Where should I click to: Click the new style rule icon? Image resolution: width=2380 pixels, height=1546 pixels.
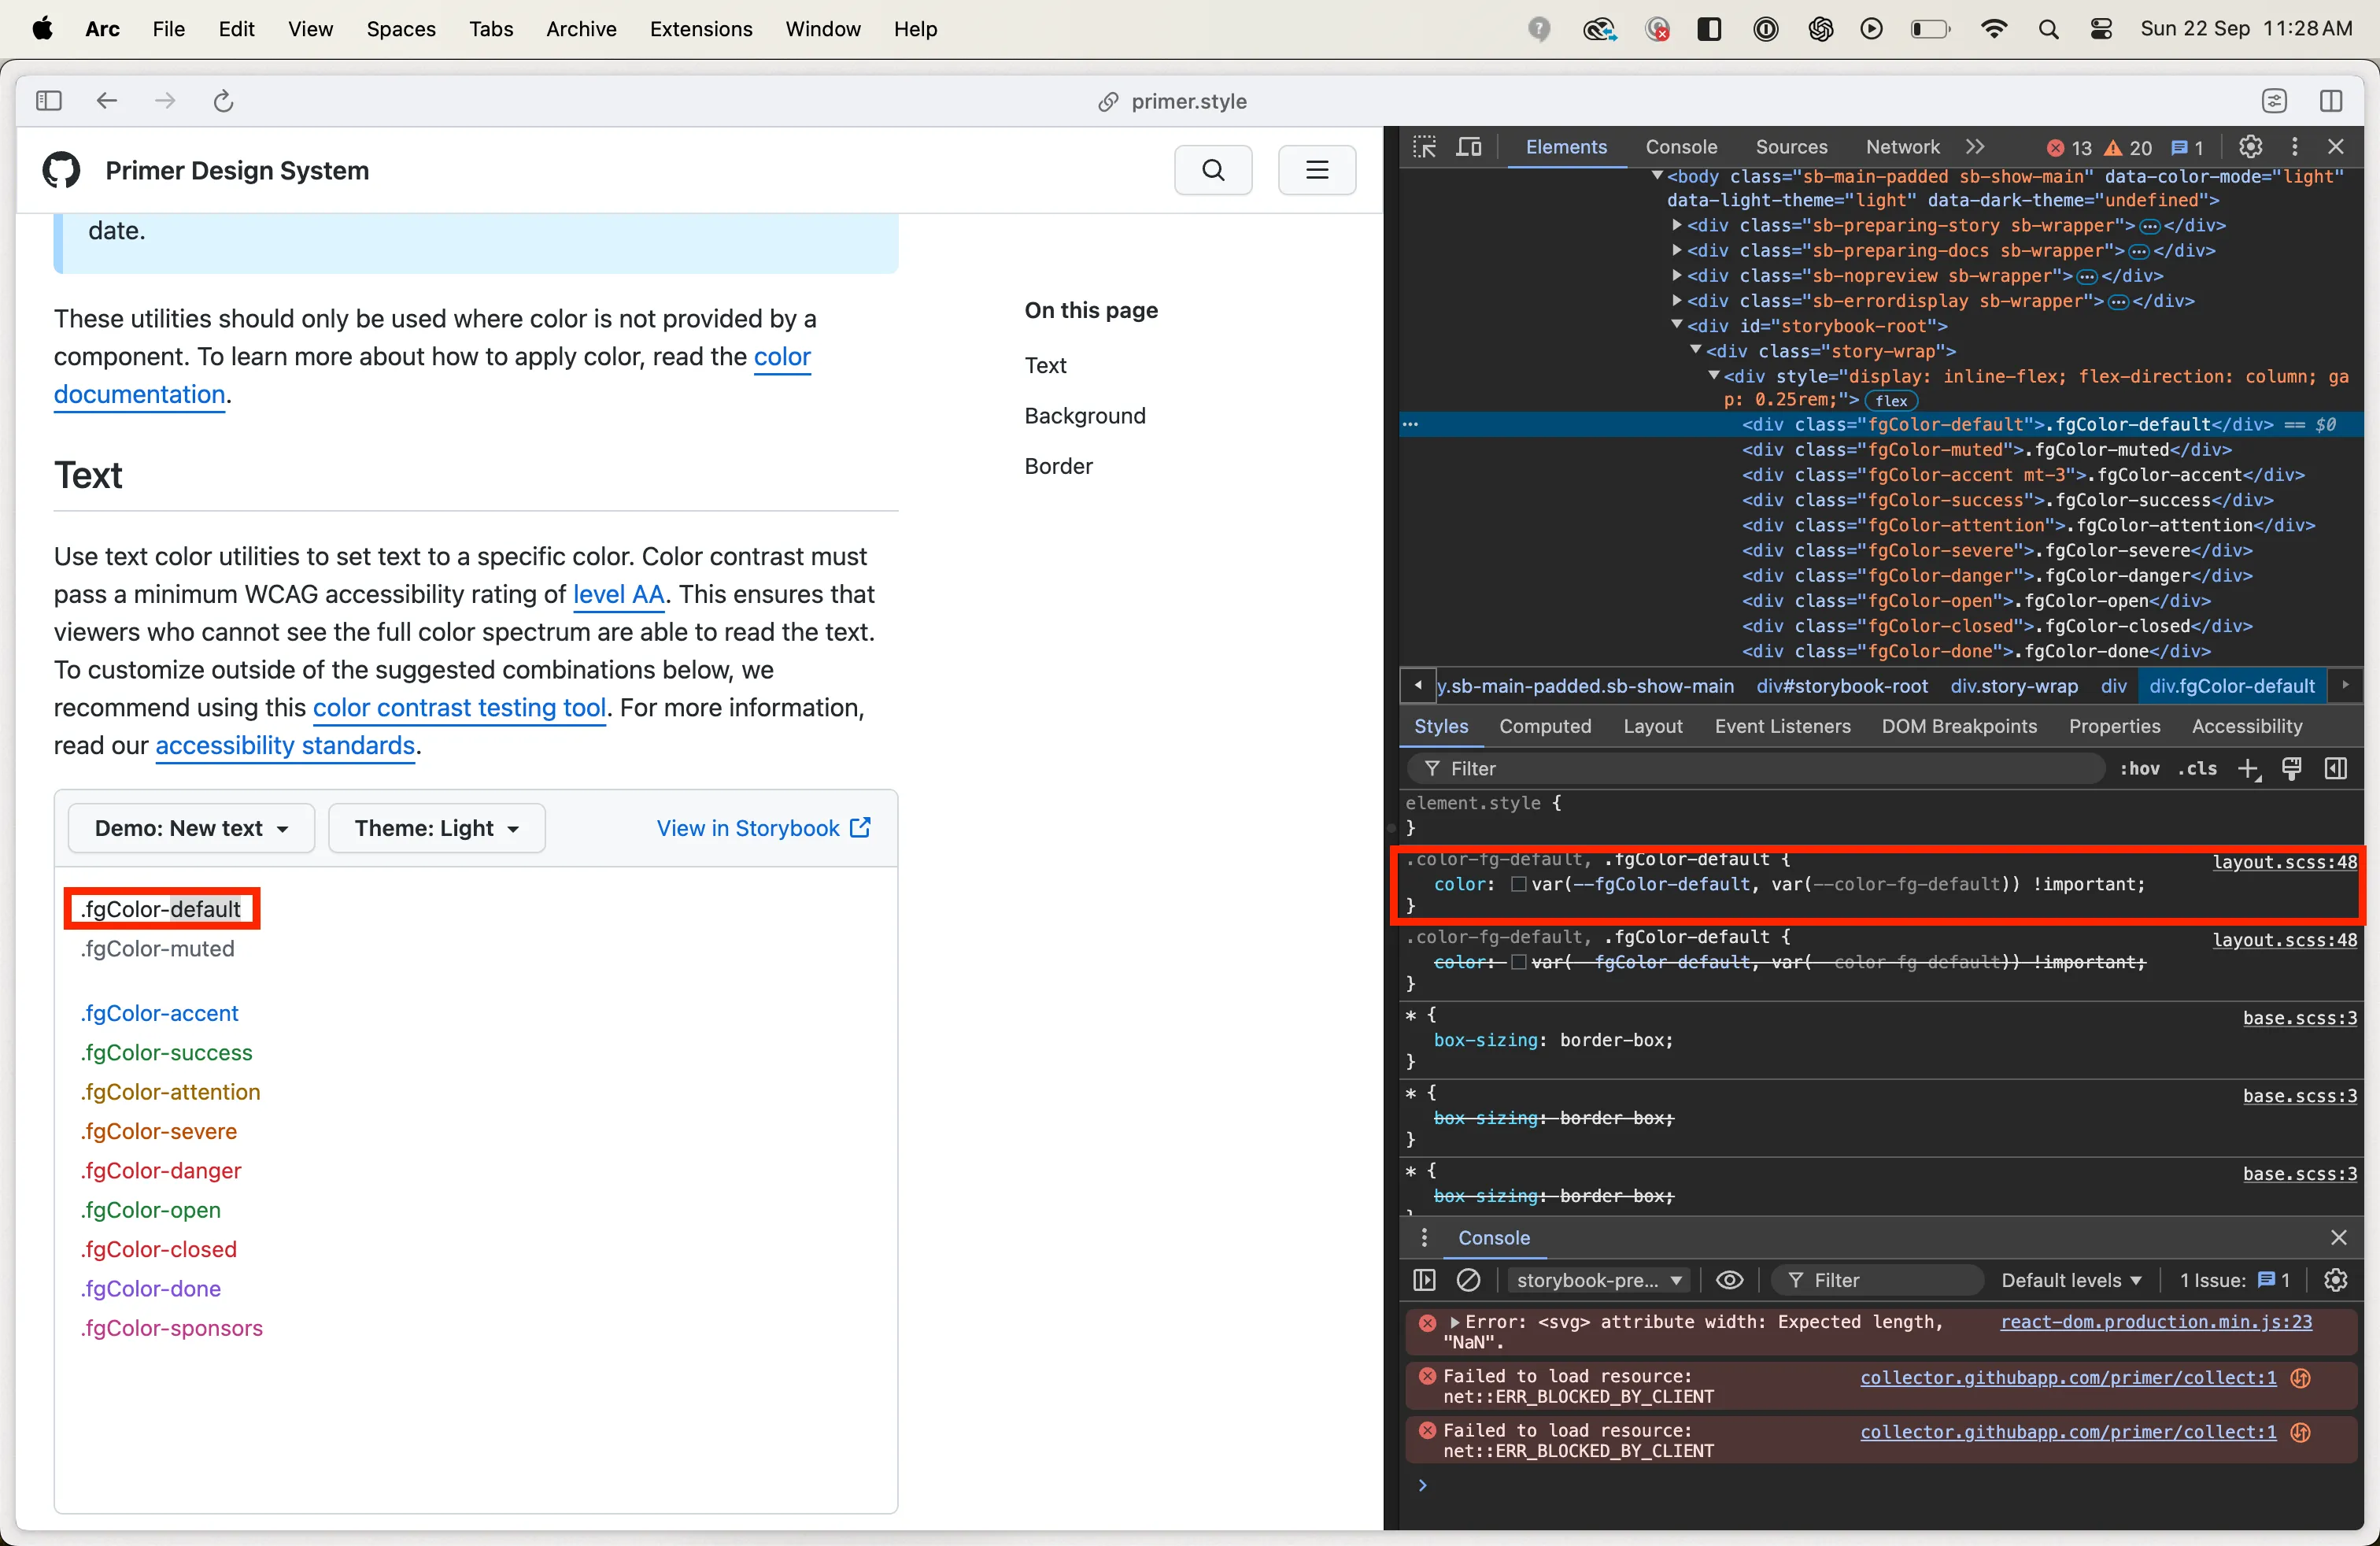tap(2248, 768)
